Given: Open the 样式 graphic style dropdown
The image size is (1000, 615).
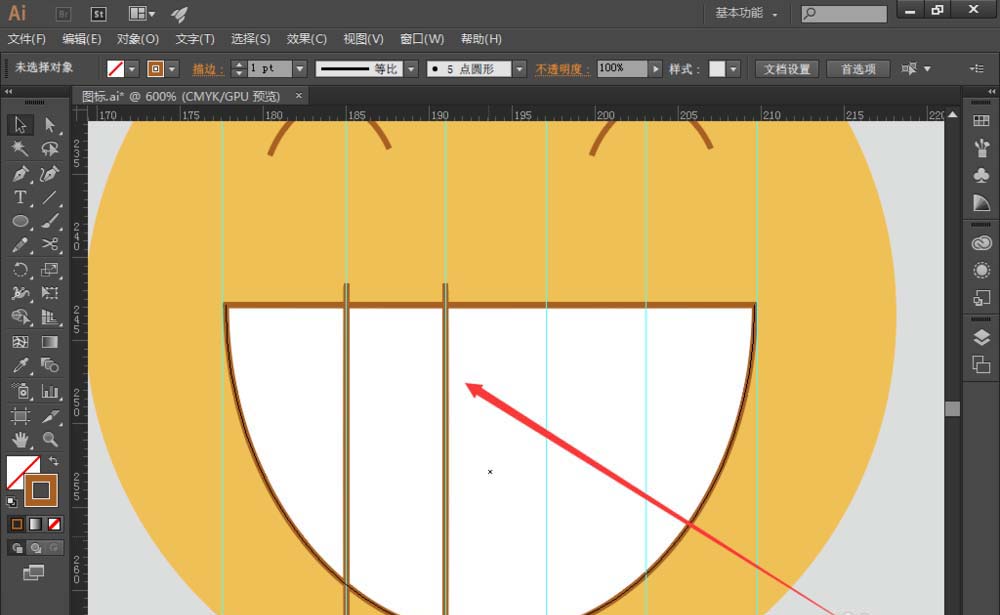Looking at the screenshot, I should [x=733, y=69].
